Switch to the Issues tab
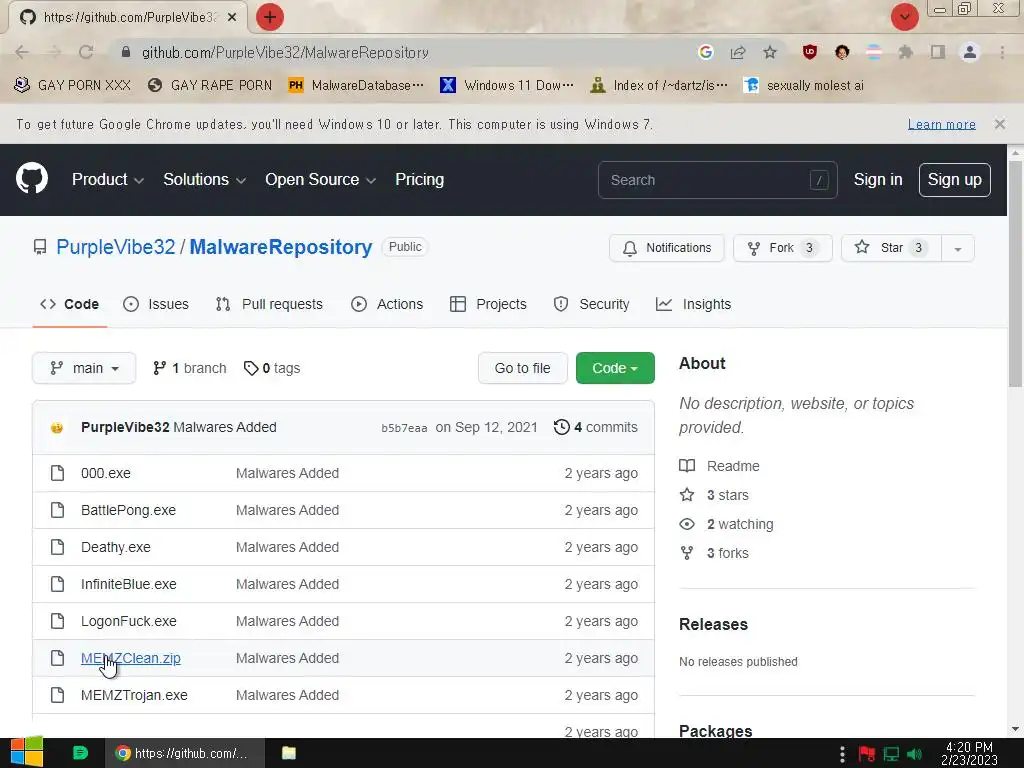The width and height of the screenshot is (1024, 768). click(156, 304)
